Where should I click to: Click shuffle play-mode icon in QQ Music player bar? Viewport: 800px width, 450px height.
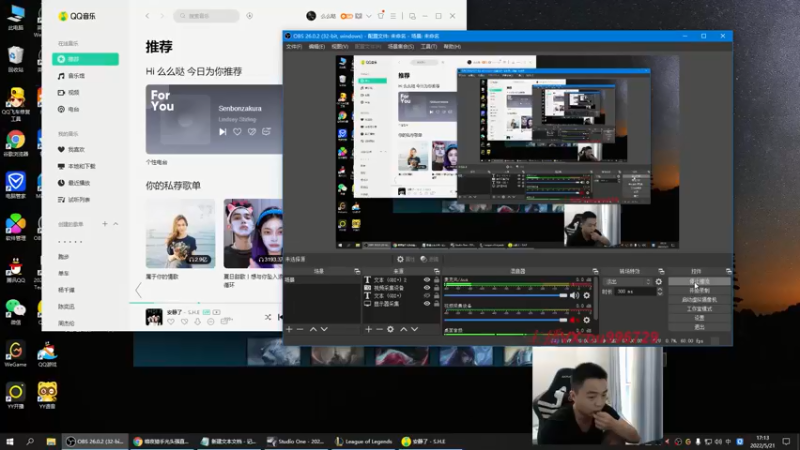click(268, 317)
